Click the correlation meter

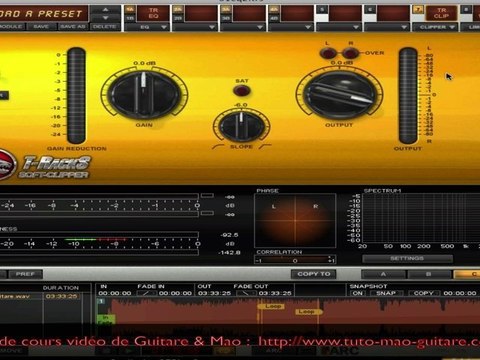[x=295, y=260]
